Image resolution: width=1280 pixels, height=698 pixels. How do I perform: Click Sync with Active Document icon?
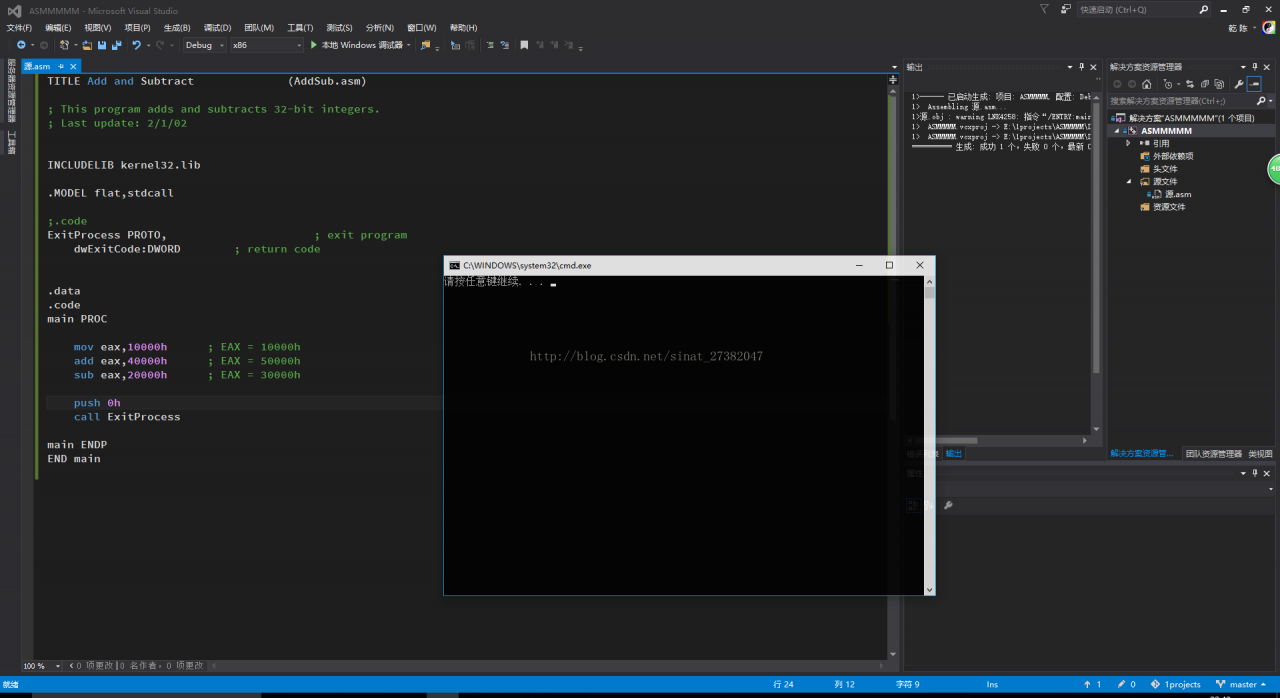click(1191, 85)
